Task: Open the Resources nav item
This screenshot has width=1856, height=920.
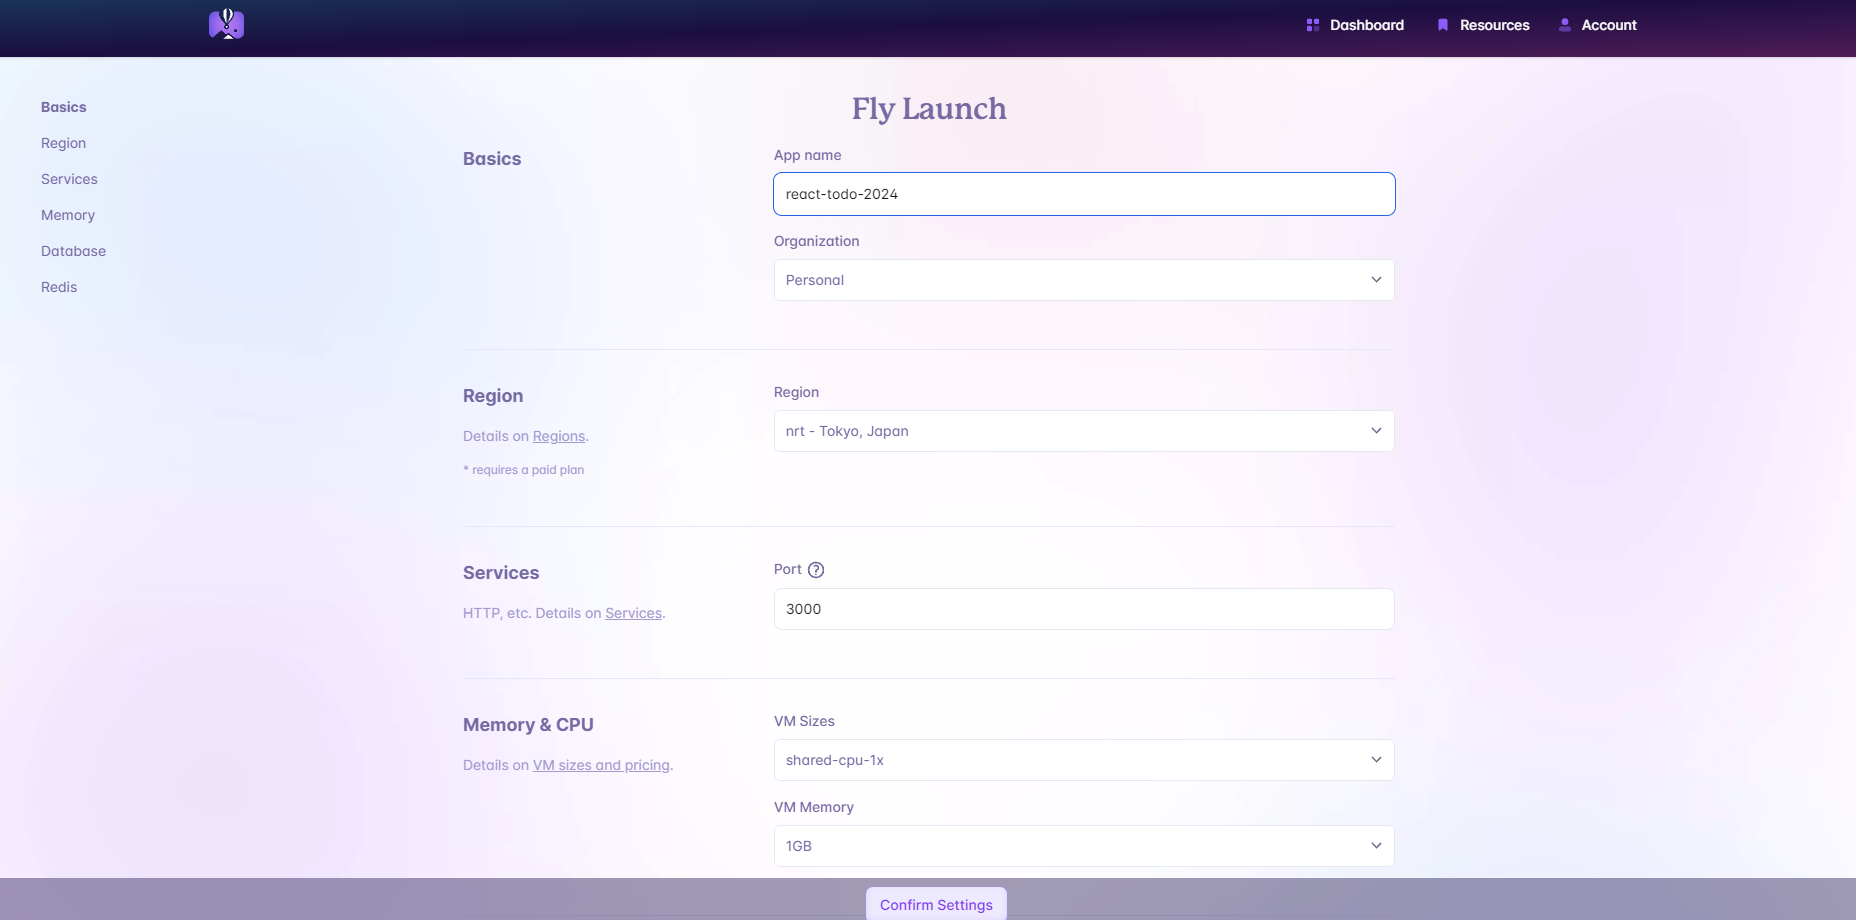Action: pos(1483,25)
